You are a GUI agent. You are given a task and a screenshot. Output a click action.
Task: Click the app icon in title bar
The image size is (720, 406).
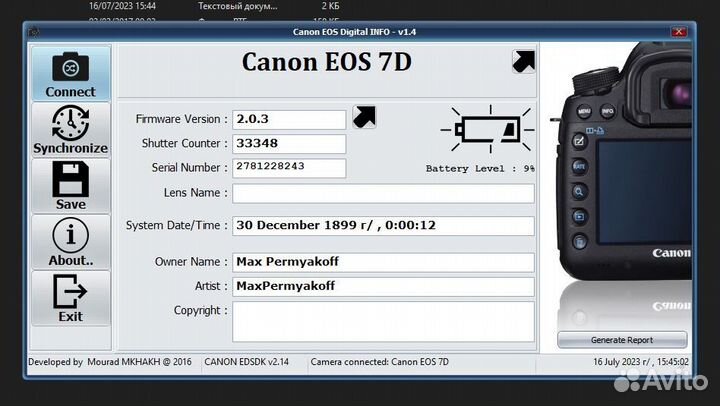[34, 32]
